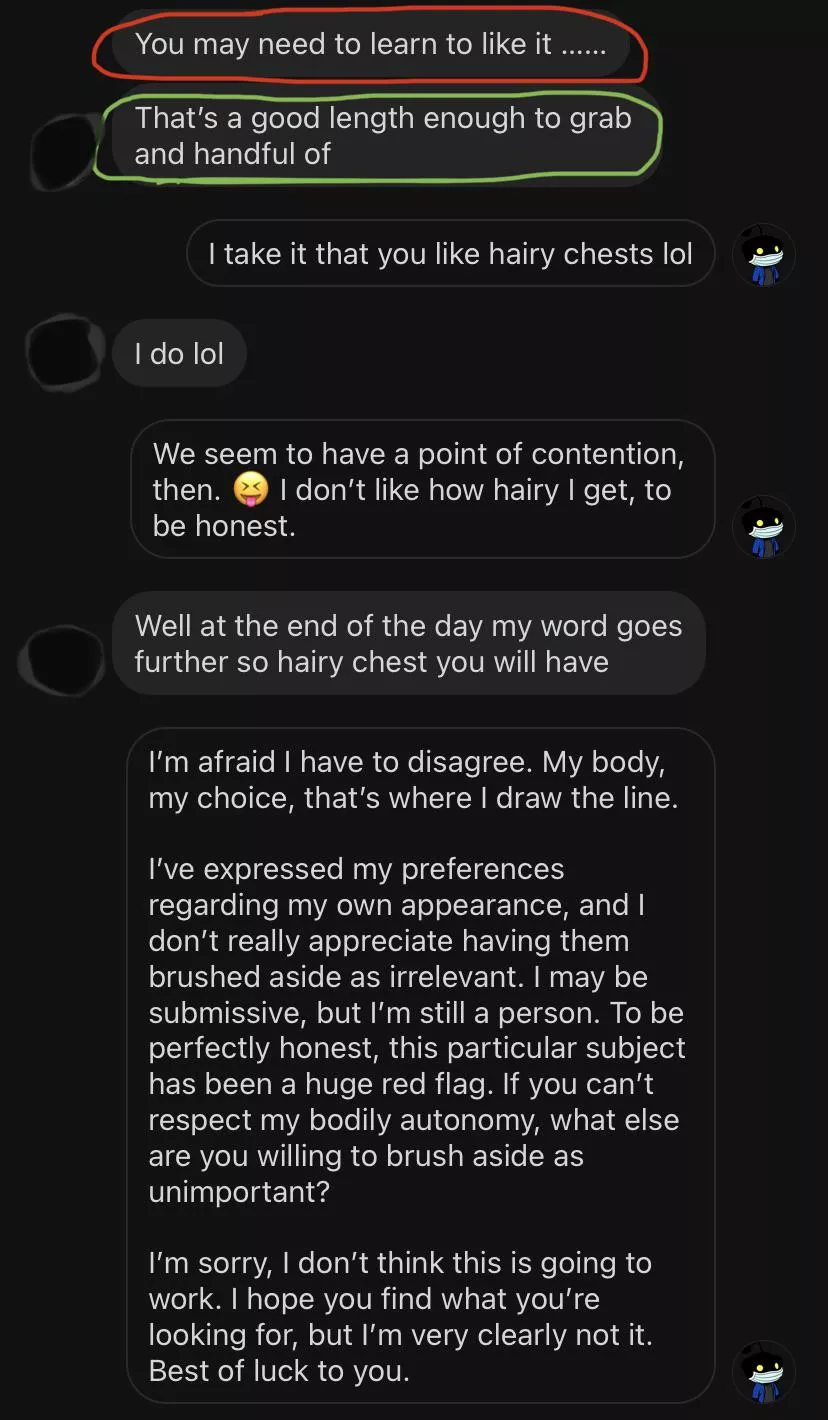Tap the line "I'm sorry, I don't think this is going to"
Viewport: 828px width, 1420px height.
tap(400, 1263)
